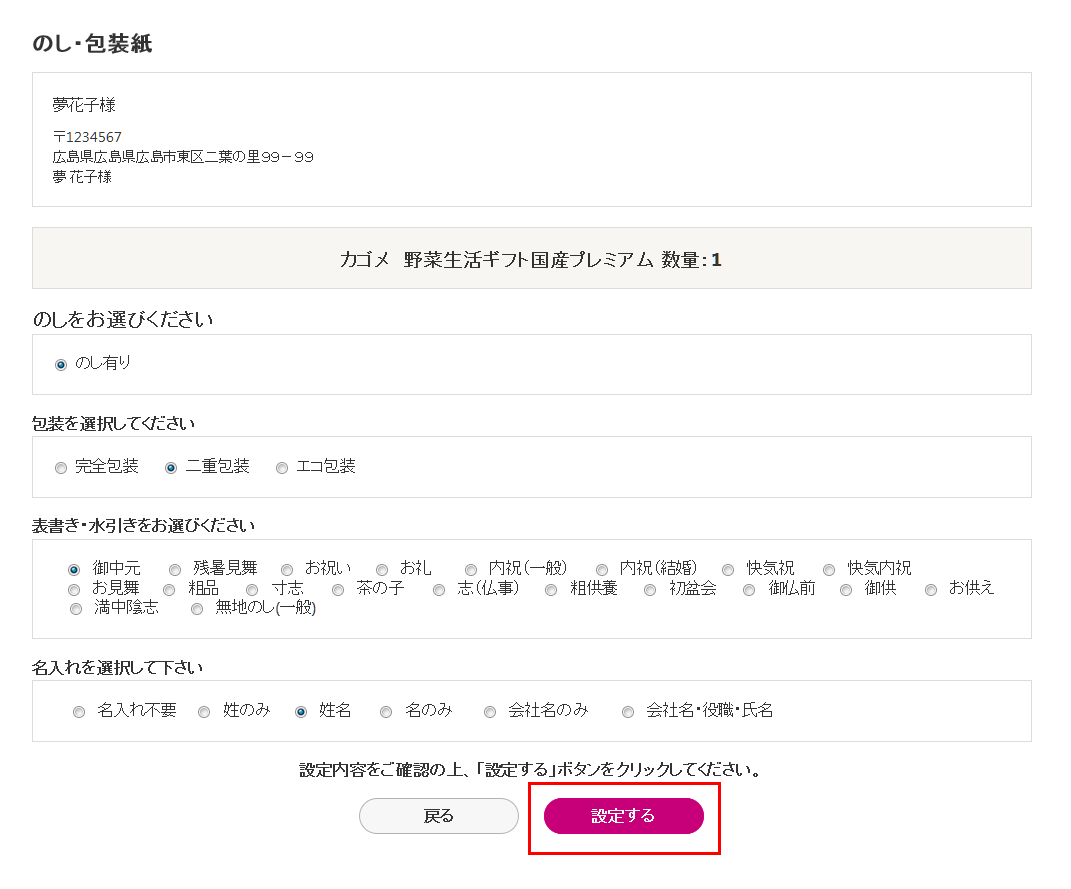Select 初盆会 inscription option
1071x889 pixels.
click(650, 590)
